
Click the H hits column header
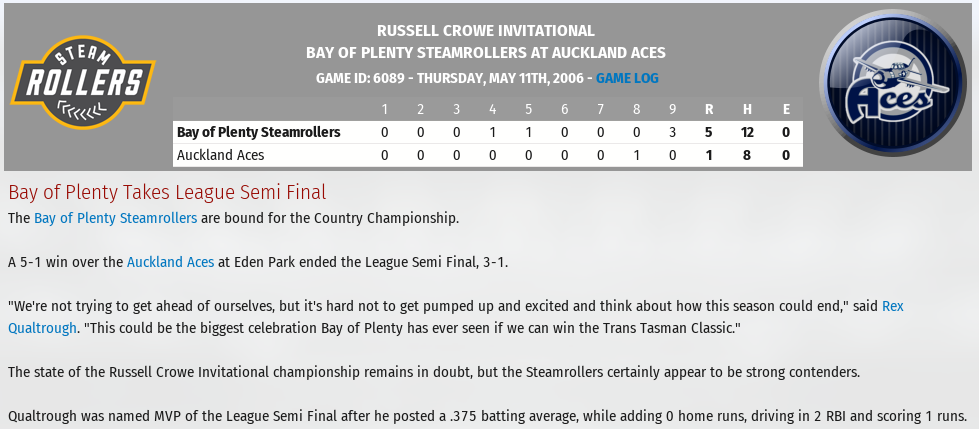(x=747, y=110)
